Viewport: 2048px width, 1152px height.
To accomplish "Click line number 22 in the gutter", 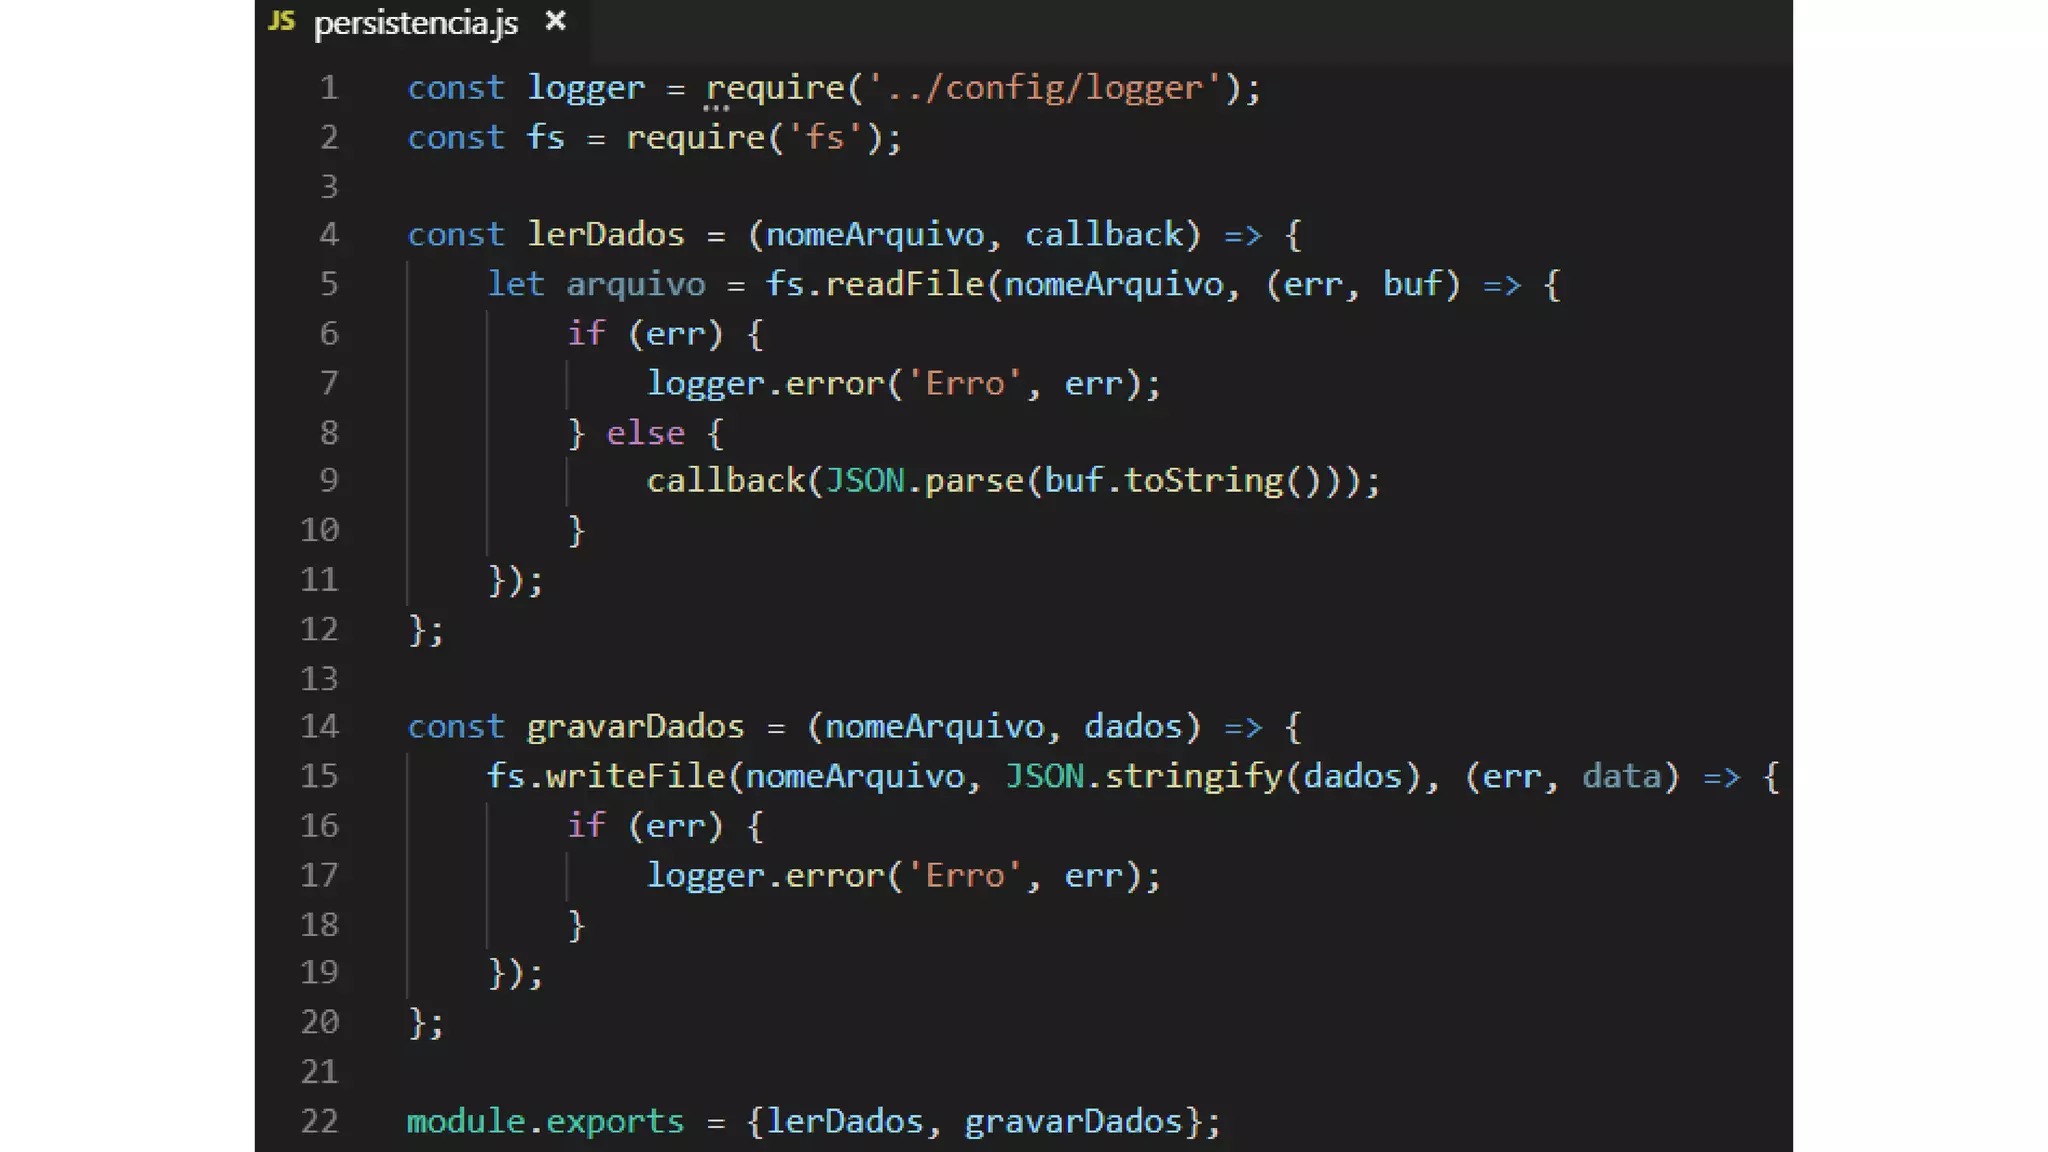I will 319,1121.
